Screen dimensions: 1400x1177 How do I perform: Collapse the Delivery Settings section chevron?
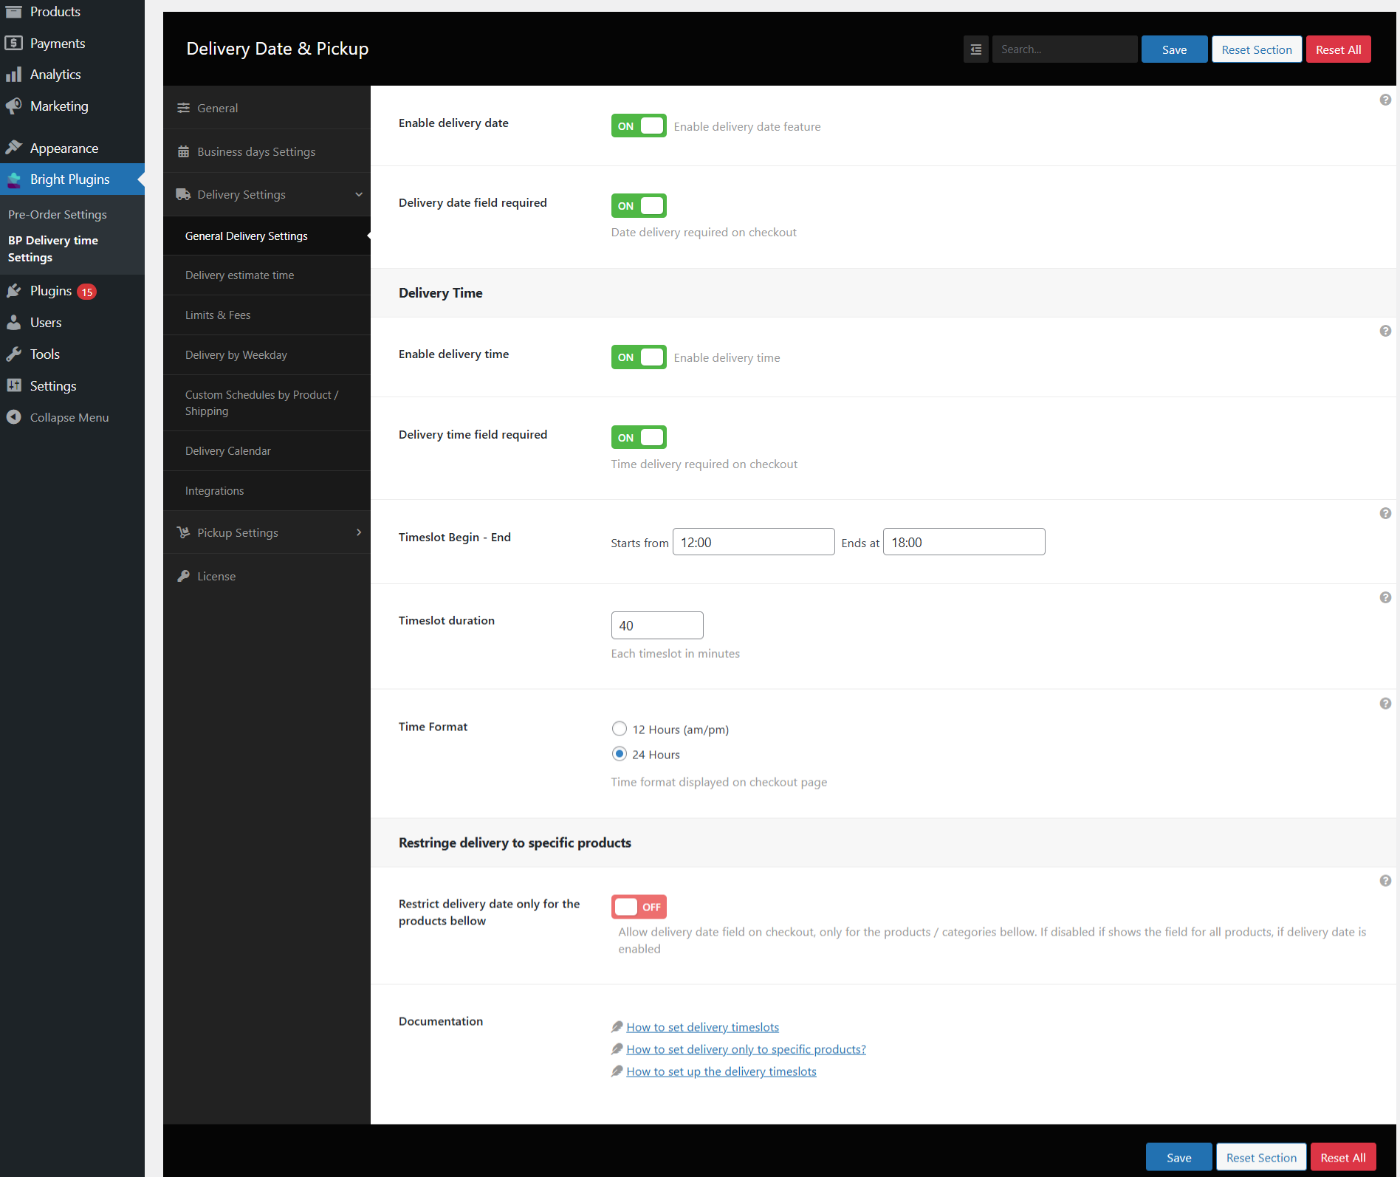click(359, 194)
